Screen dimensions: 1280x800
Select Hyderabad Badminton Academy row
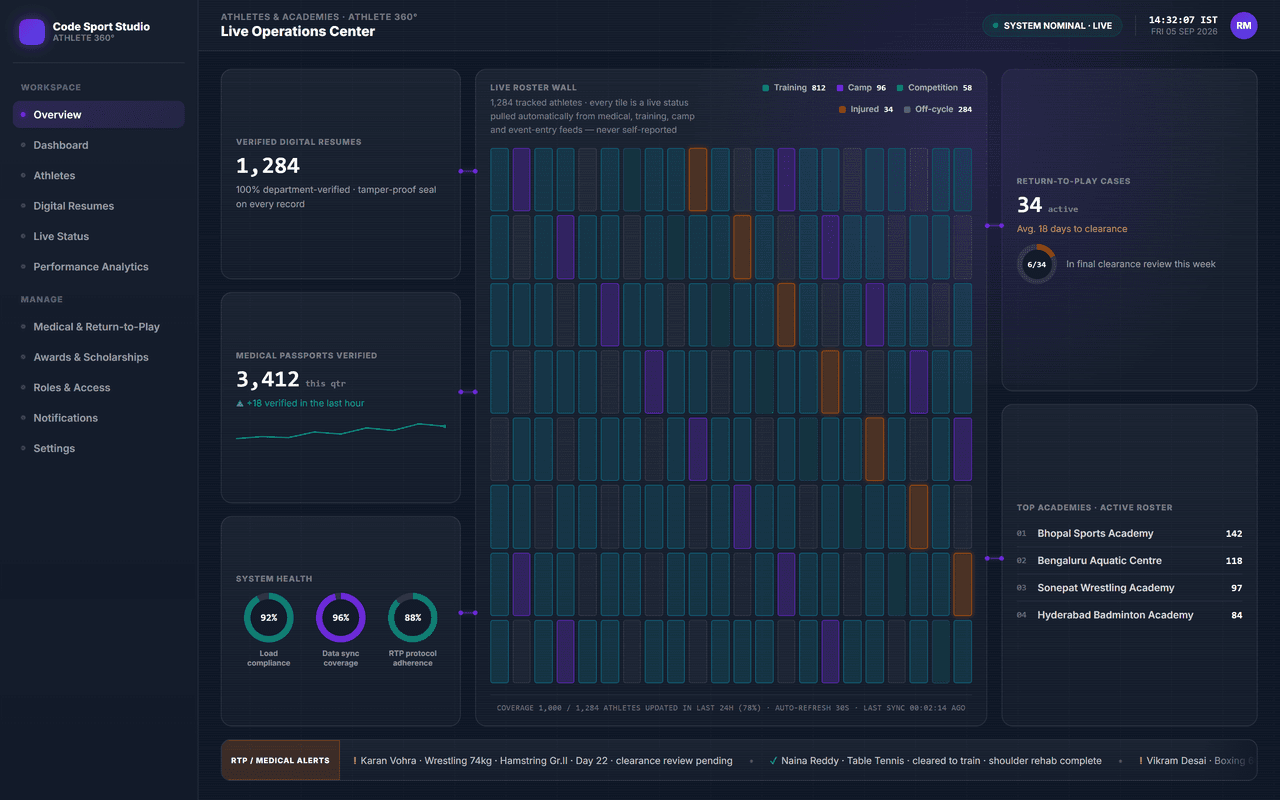pos(1130,615)
